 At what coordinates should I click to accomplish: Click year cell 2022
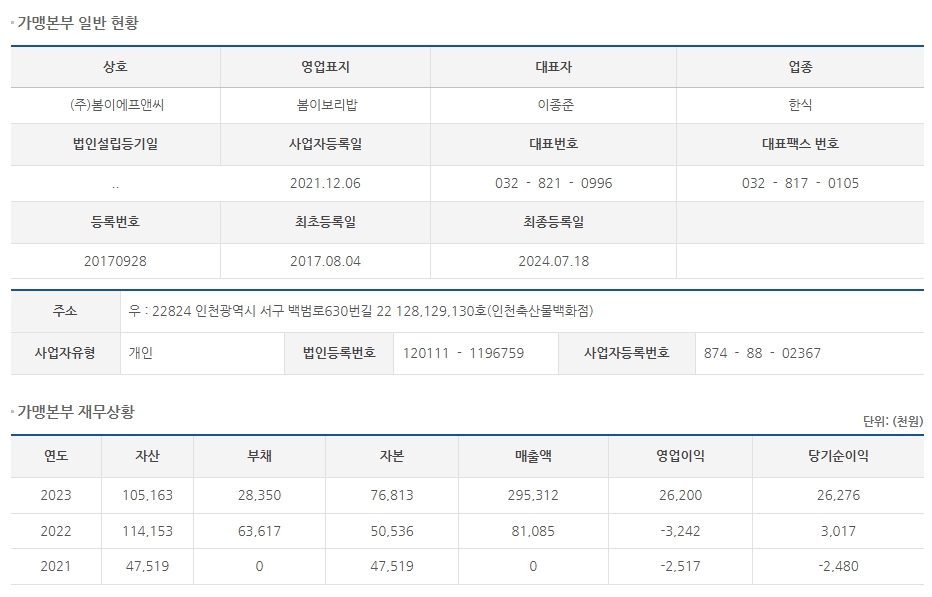click(56, 531)
